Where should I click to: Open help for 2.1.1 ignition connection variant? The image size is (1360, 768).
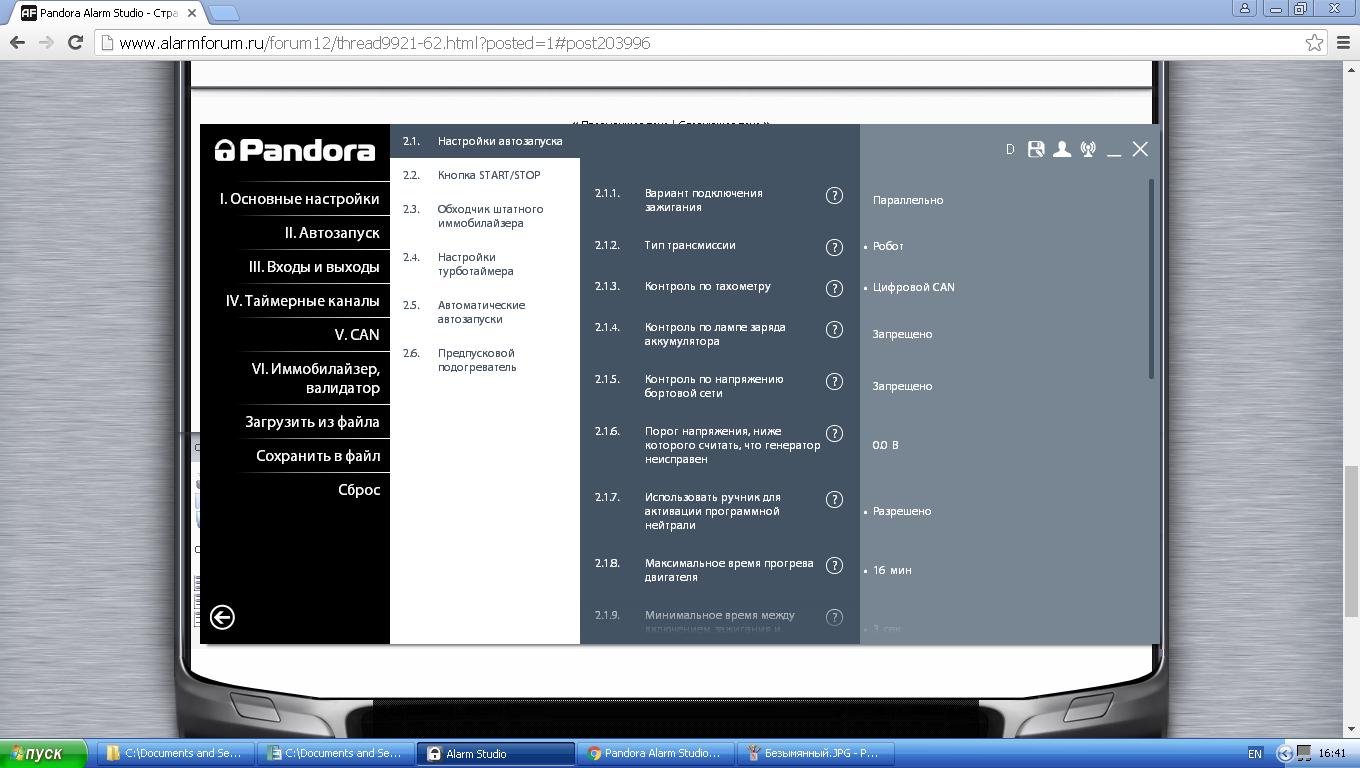[834, 195]
